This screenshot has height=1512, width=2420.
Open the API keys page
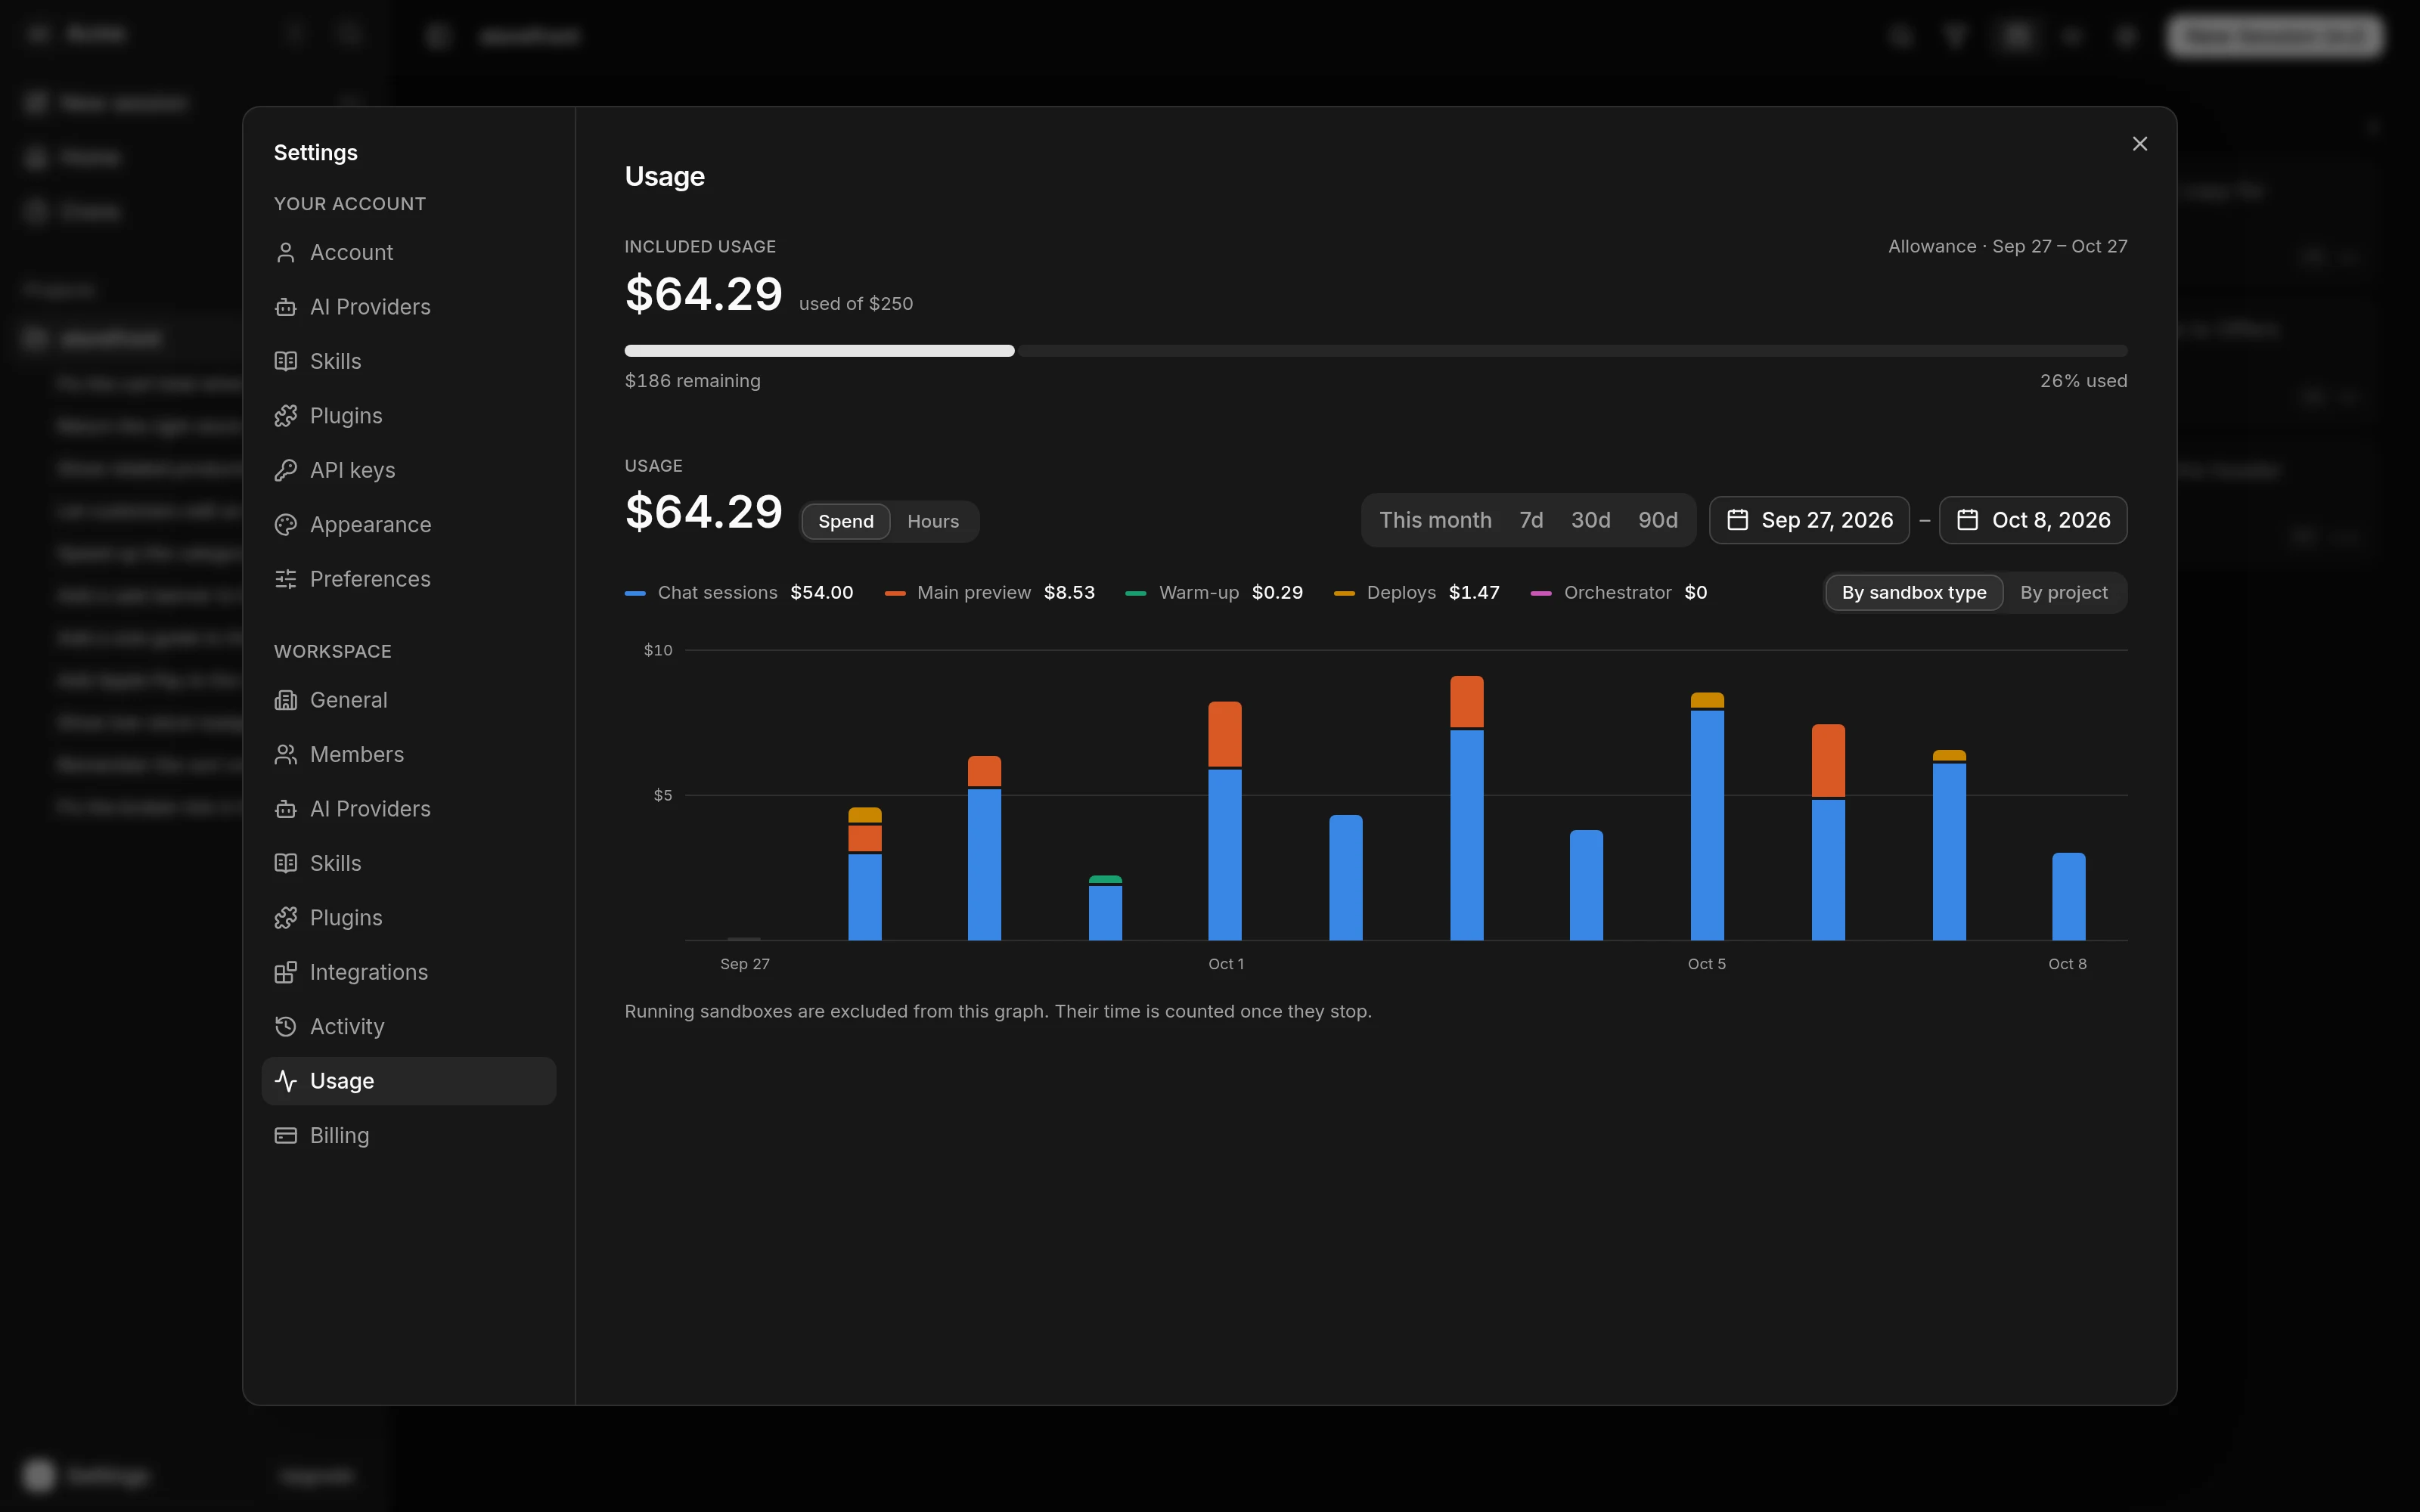(x=408, y=470)
